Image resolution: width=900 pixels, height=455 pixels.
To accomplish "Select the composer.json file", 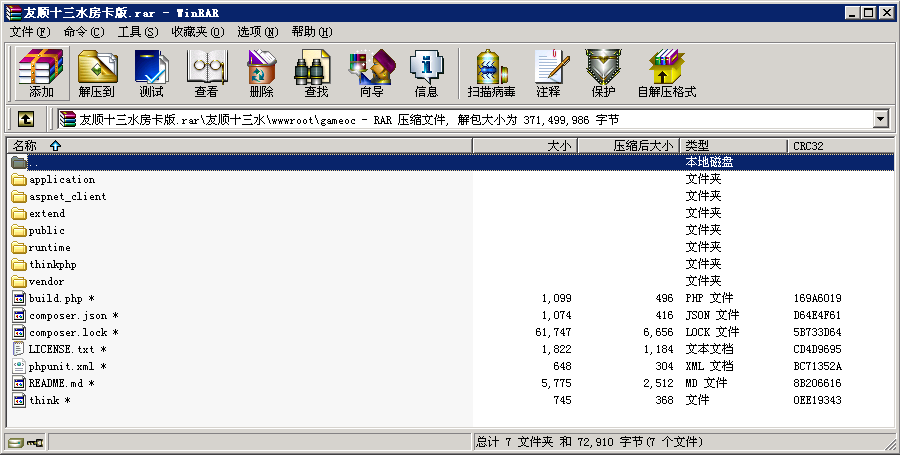I will tap(67, 316).
